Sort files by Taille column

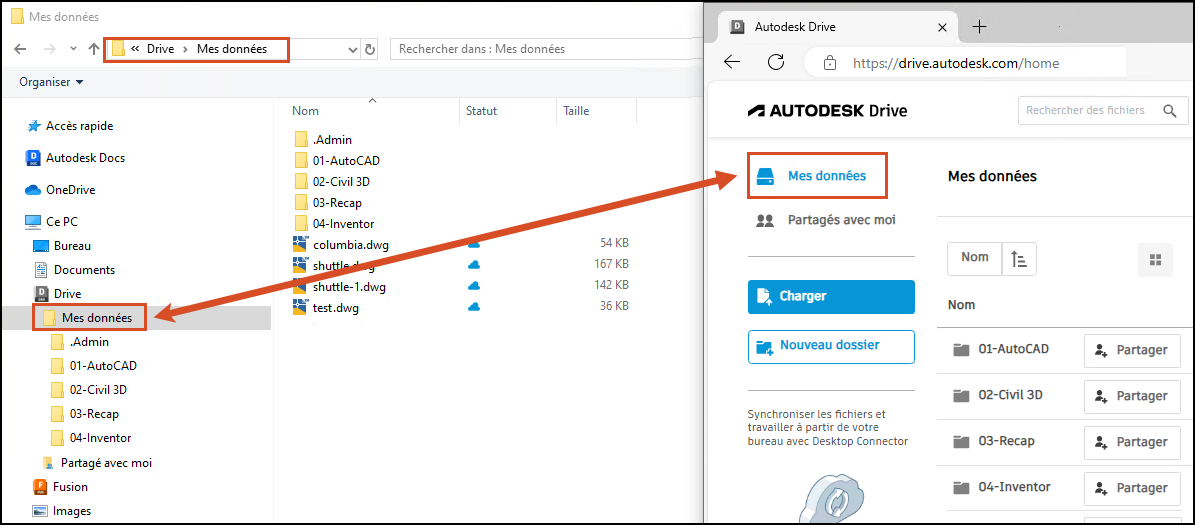click(575, 110)
